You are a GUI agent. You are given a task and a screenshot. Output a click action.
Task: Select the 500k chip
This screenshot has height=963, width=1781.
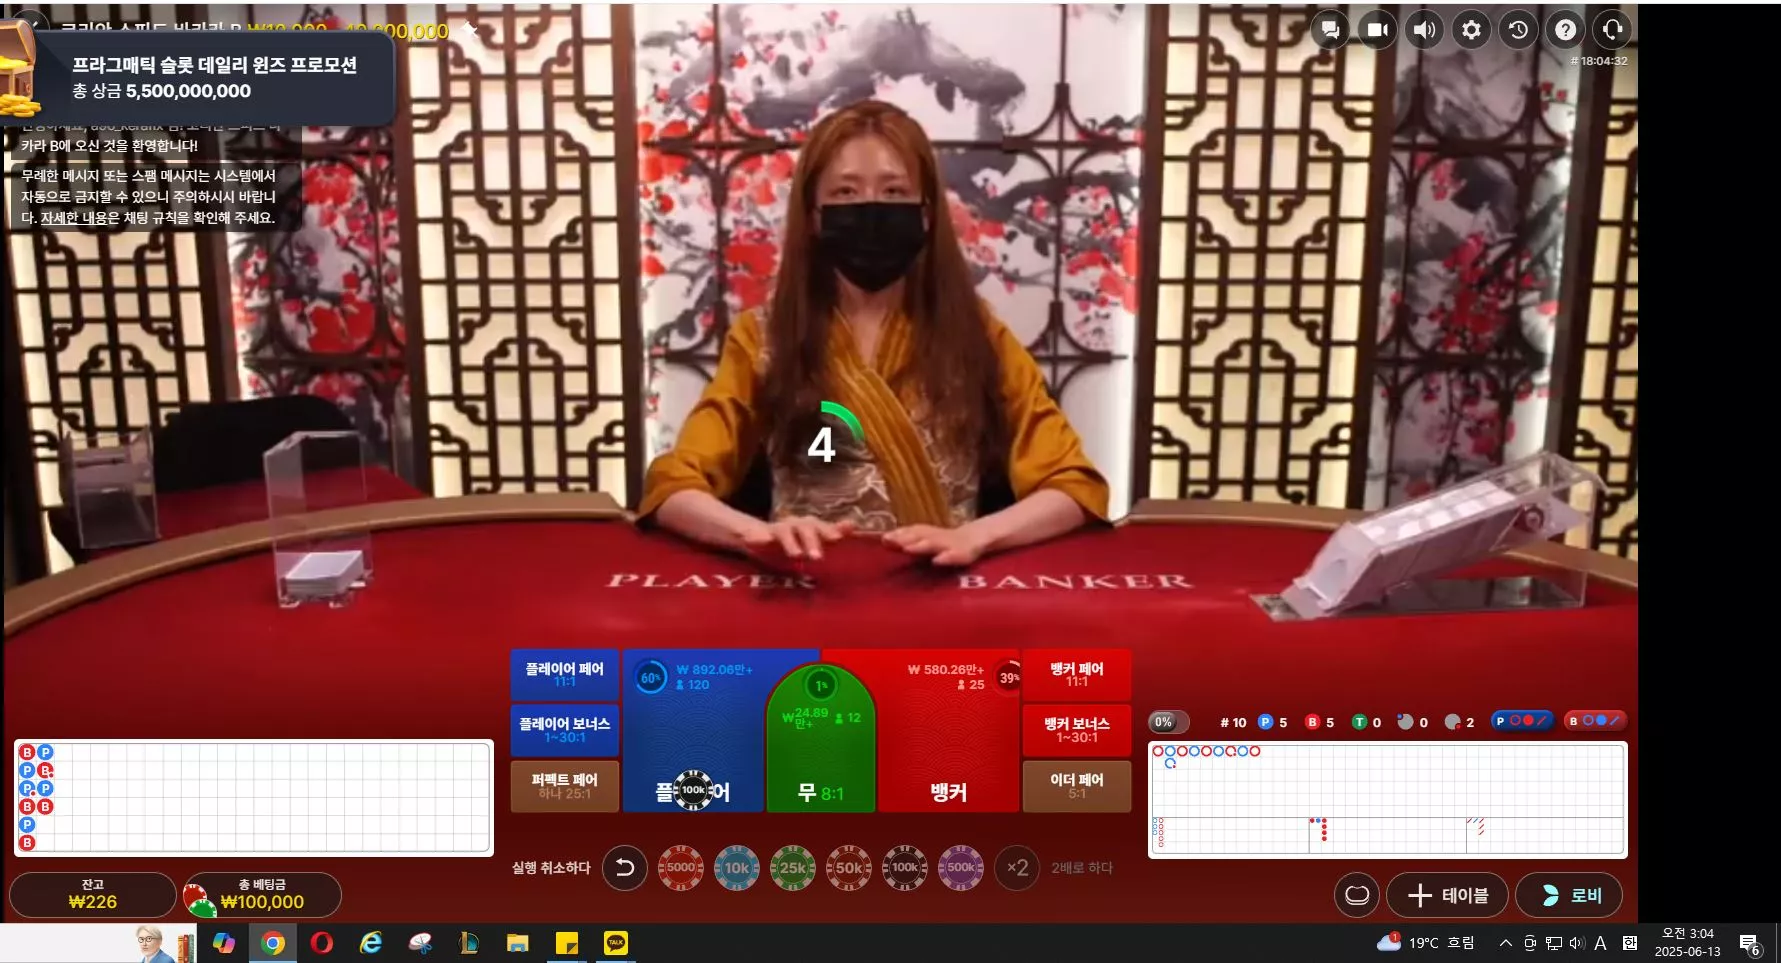click(x=961, y=868)
